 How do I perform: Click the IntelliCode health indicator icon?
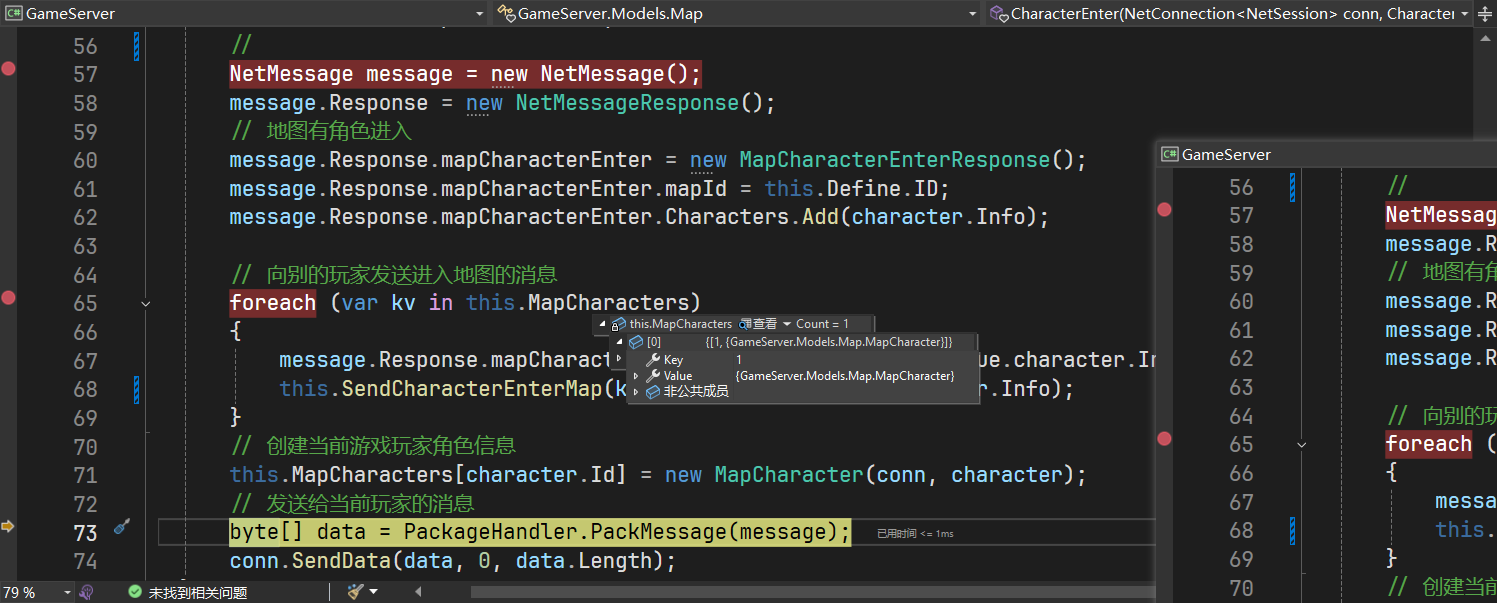point(86,592)
